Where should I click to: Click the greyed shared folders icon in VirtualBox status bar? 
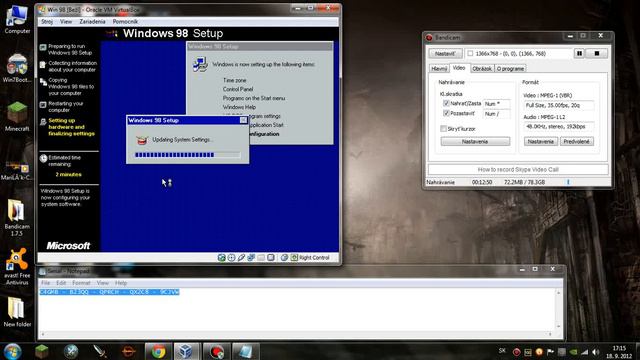(261, 258)
